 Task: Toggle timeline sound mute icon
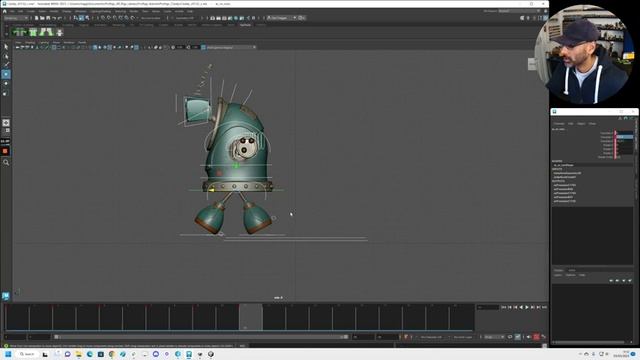(x=529, y=337)
